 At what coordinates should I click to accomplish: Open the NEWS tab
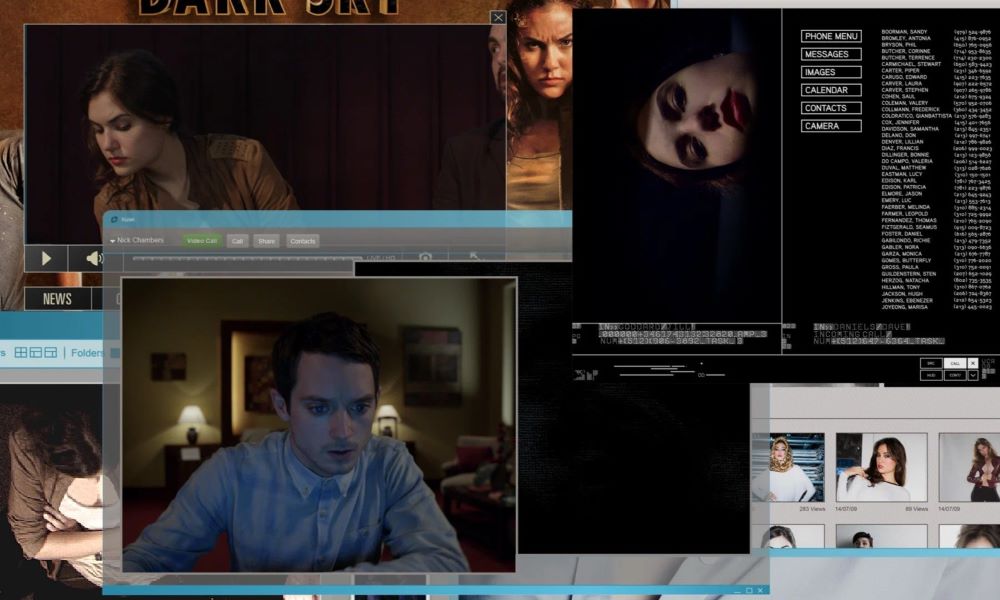pos(57,299)
